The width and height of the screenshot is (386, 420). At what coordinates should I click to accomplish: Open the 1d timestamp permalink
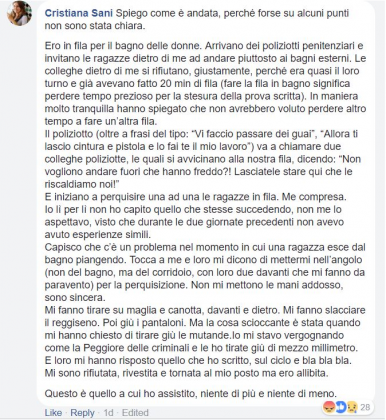click(108, 413)
